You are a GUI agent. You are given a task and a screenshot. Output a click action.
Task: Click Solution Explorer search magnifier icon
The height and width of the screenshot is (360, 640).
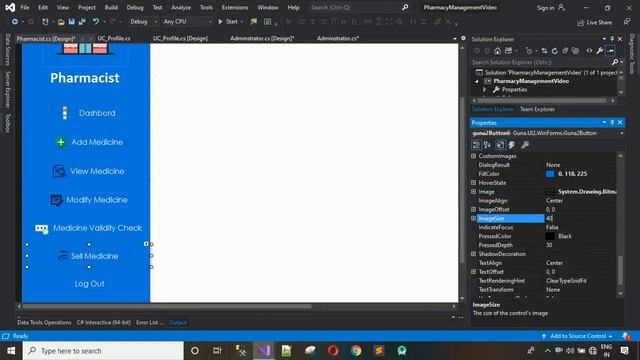pyautogui.click(x=615, y=62)
